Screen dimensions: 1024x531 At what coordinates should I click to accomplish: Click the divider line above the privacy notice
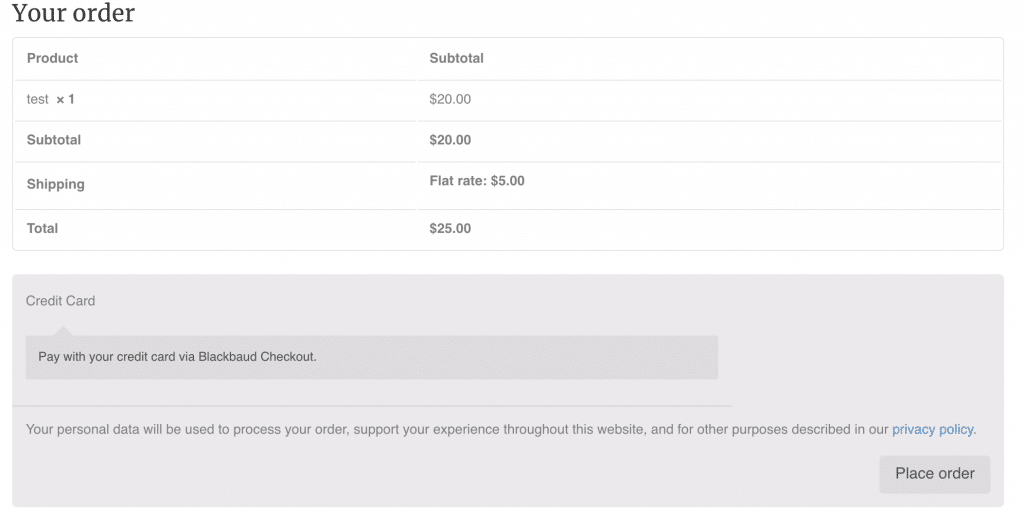(x=372, y=406)
